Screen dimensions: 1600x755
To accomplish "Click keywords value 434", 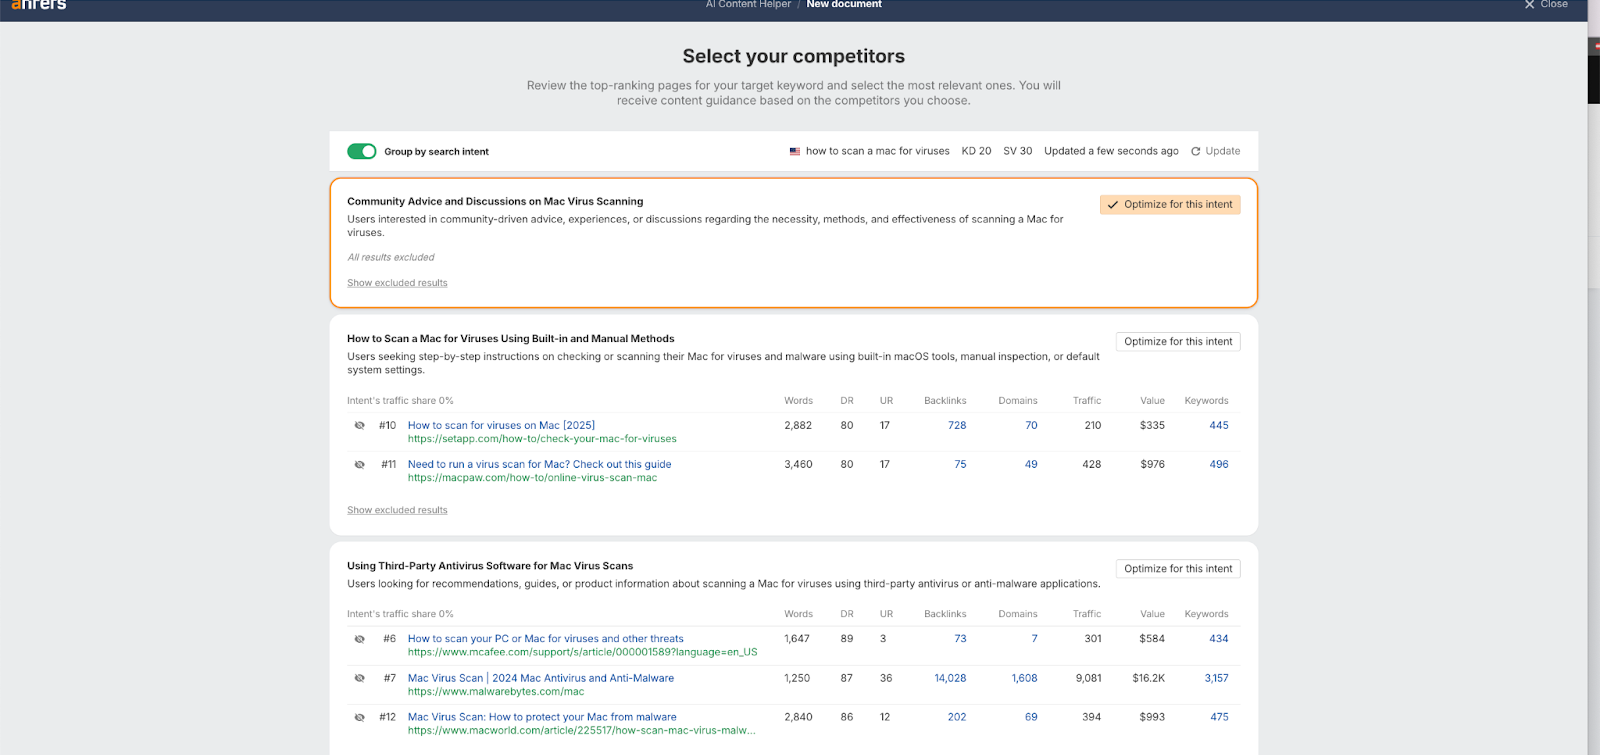I will [1219, 638].
